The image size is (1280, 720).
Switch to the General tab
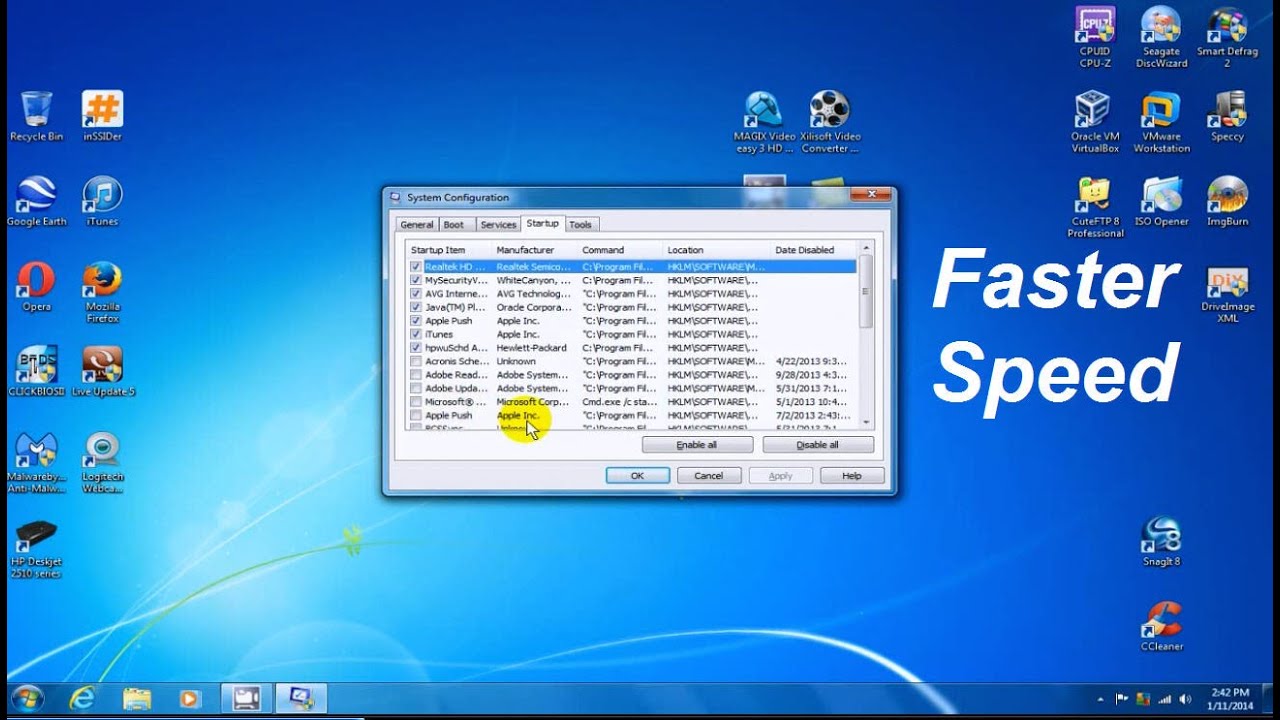tap(417, 225)
